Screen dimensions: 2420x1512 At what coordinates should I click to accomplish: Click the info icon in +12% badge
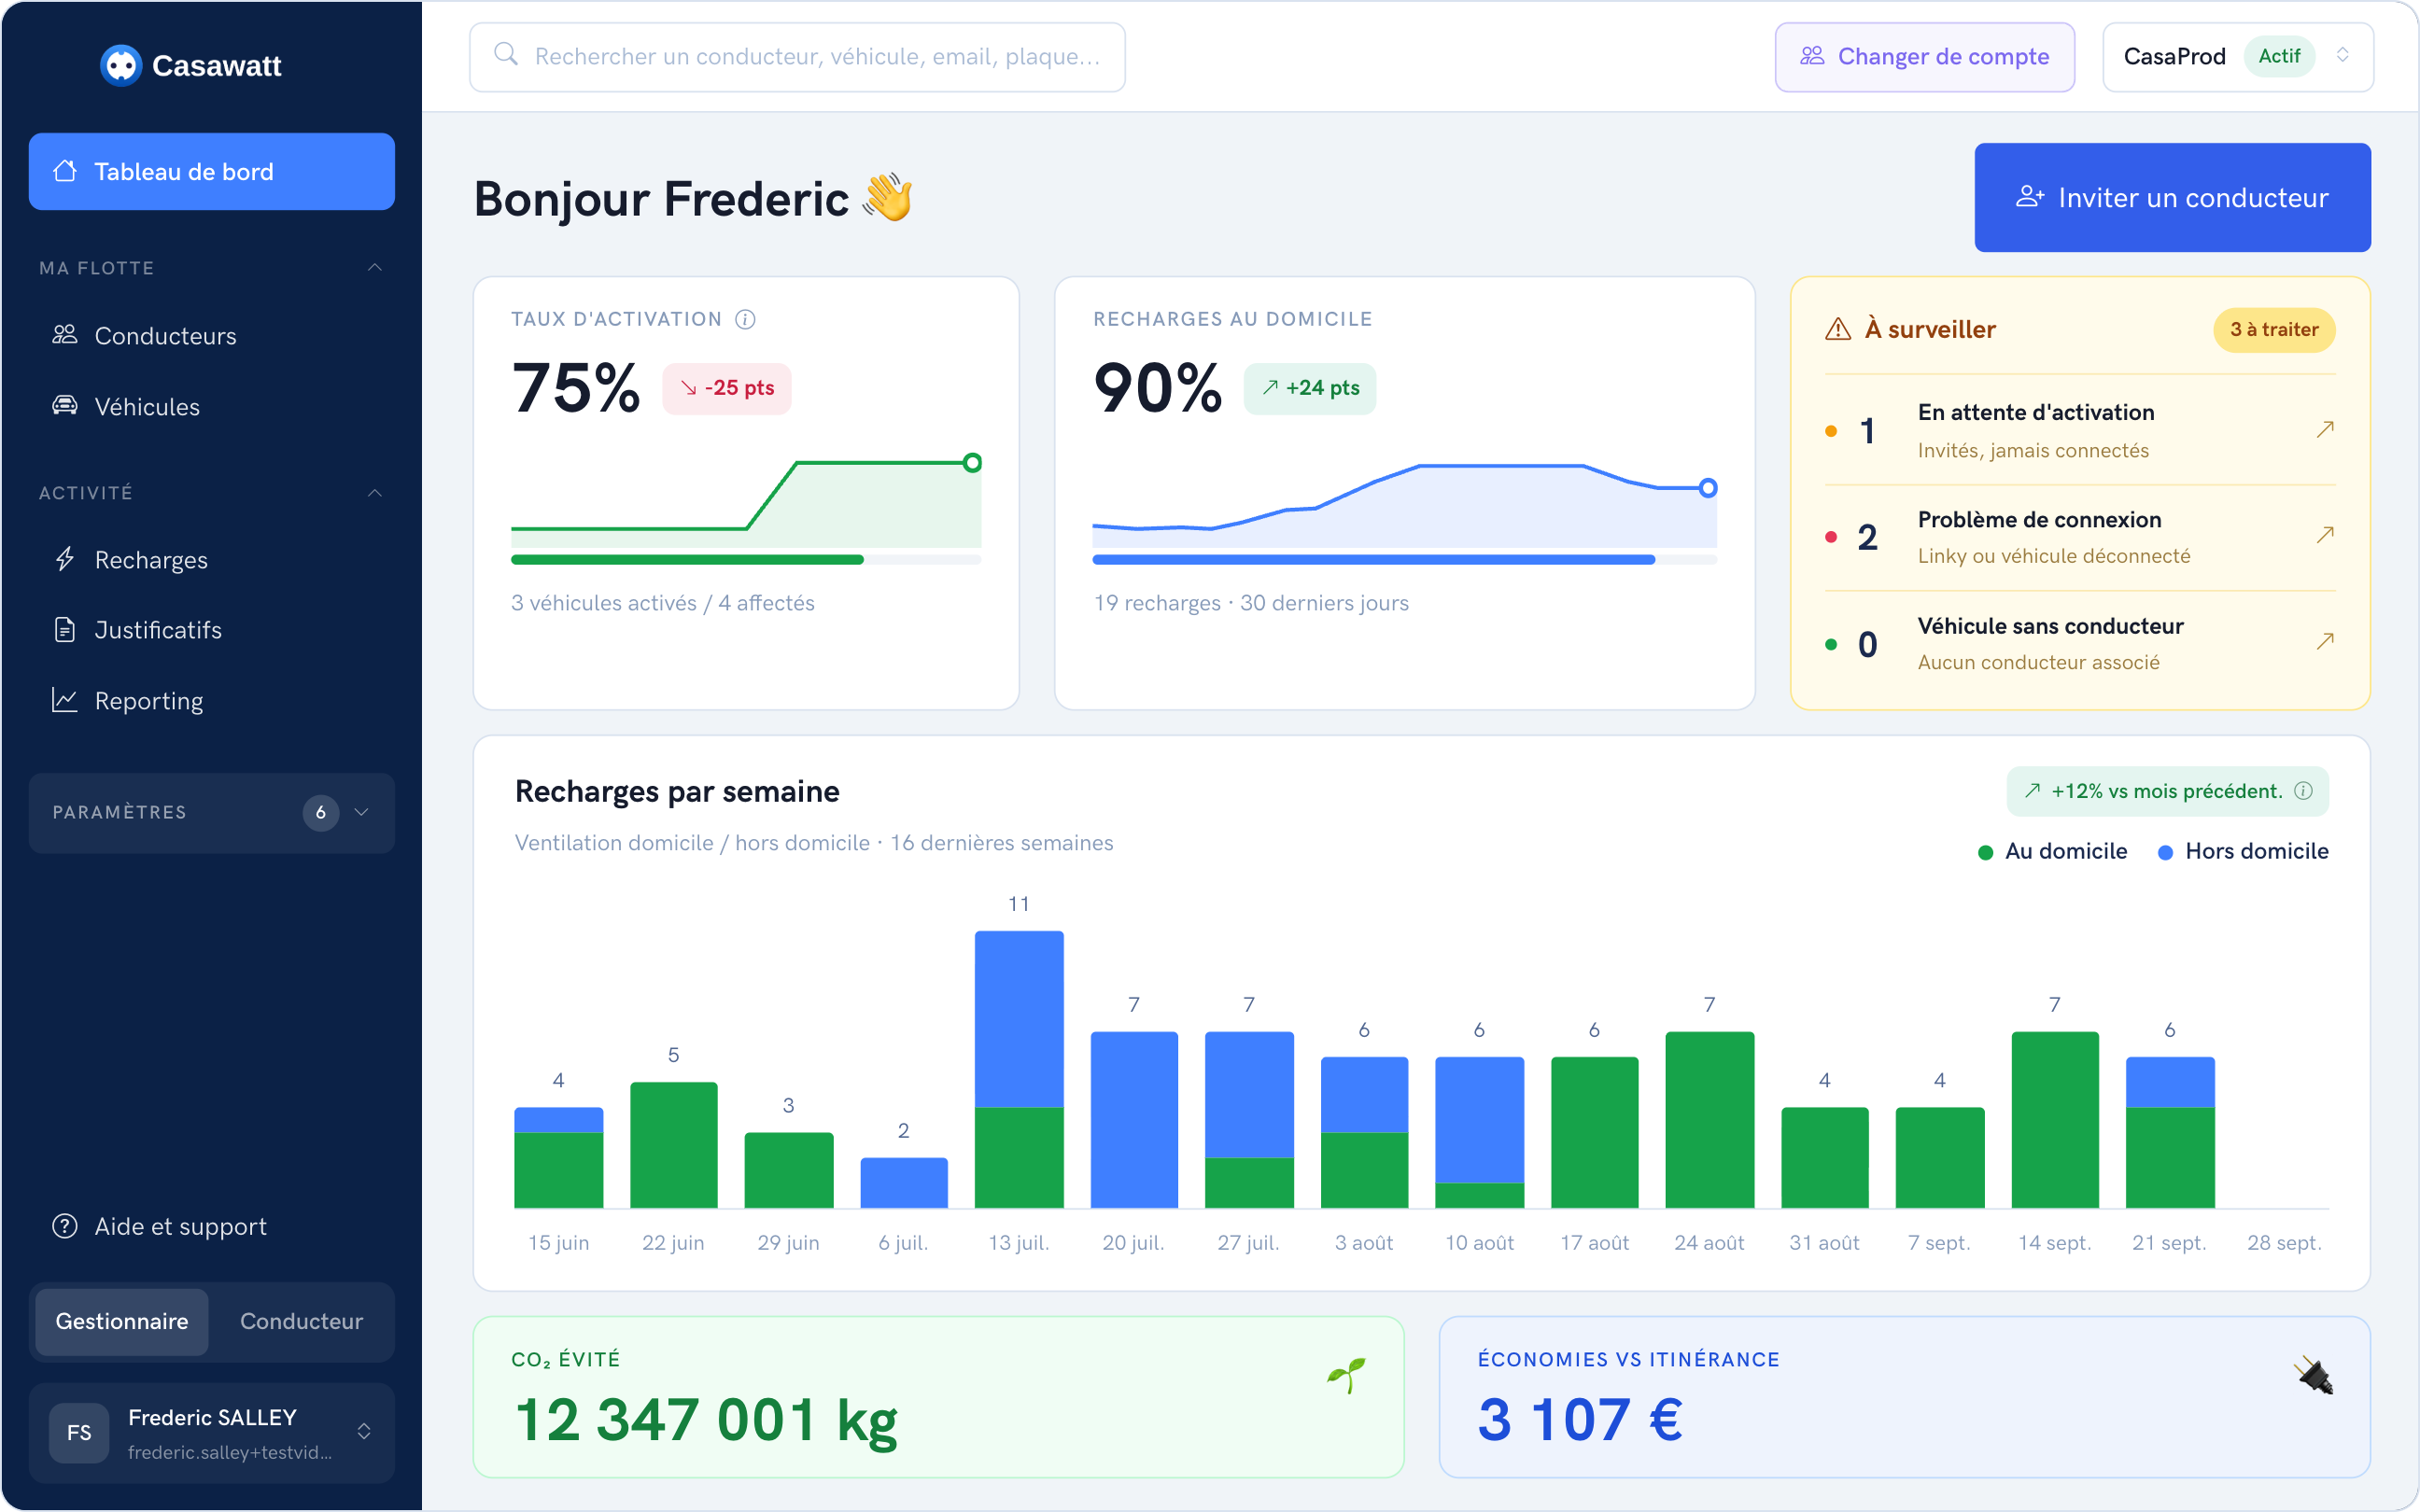tap(2303, 791)
